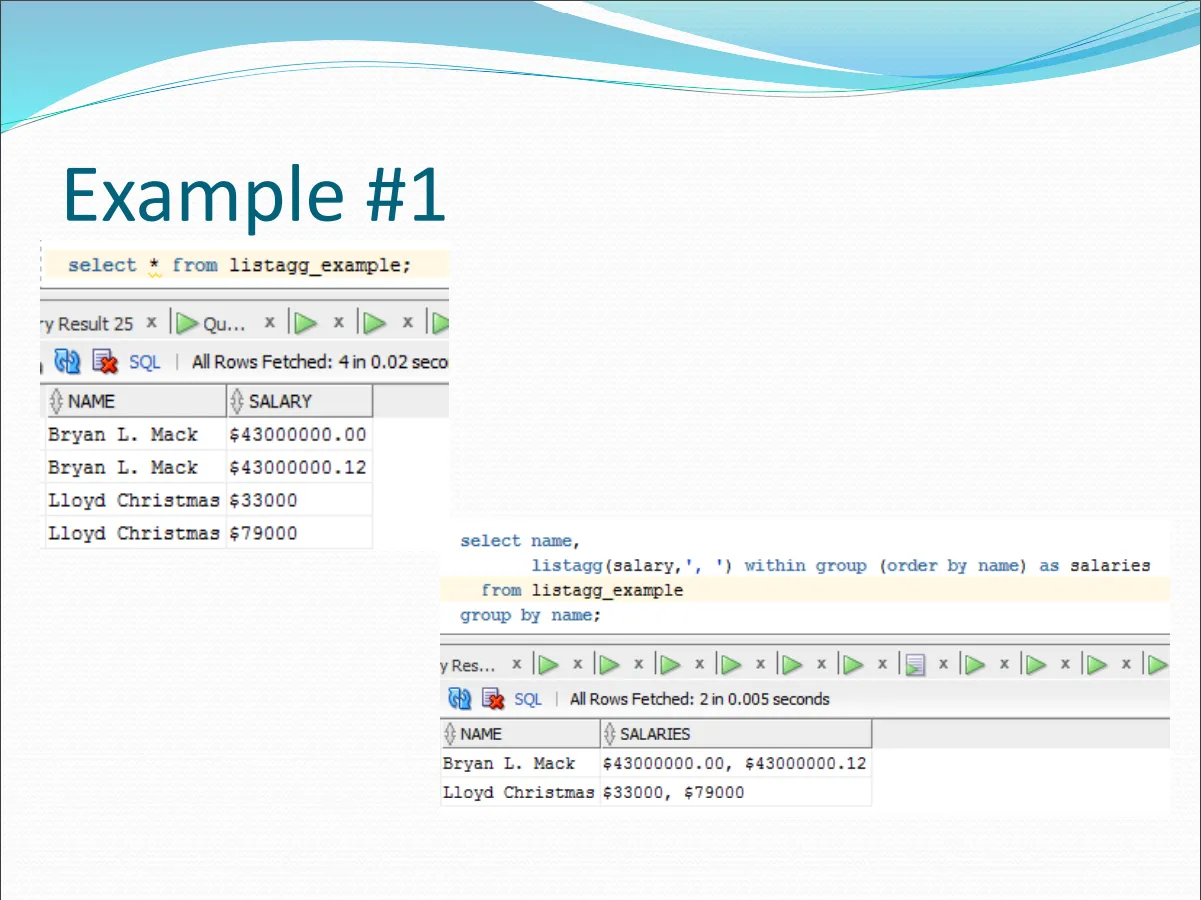Screen dimensions: 1201x900
Task: Close the 'y Res...' result tab
Action: tap(516, 664)
